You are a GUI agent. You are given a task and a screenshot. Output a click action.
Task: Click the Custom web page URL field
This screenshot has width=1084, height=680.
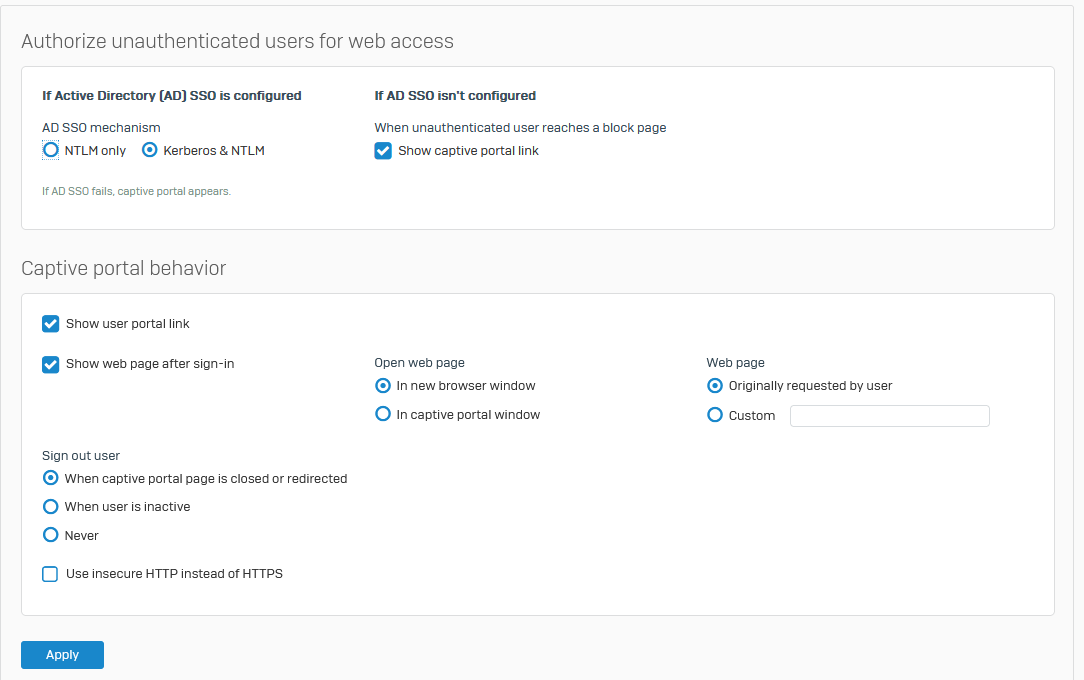(890, 416)
